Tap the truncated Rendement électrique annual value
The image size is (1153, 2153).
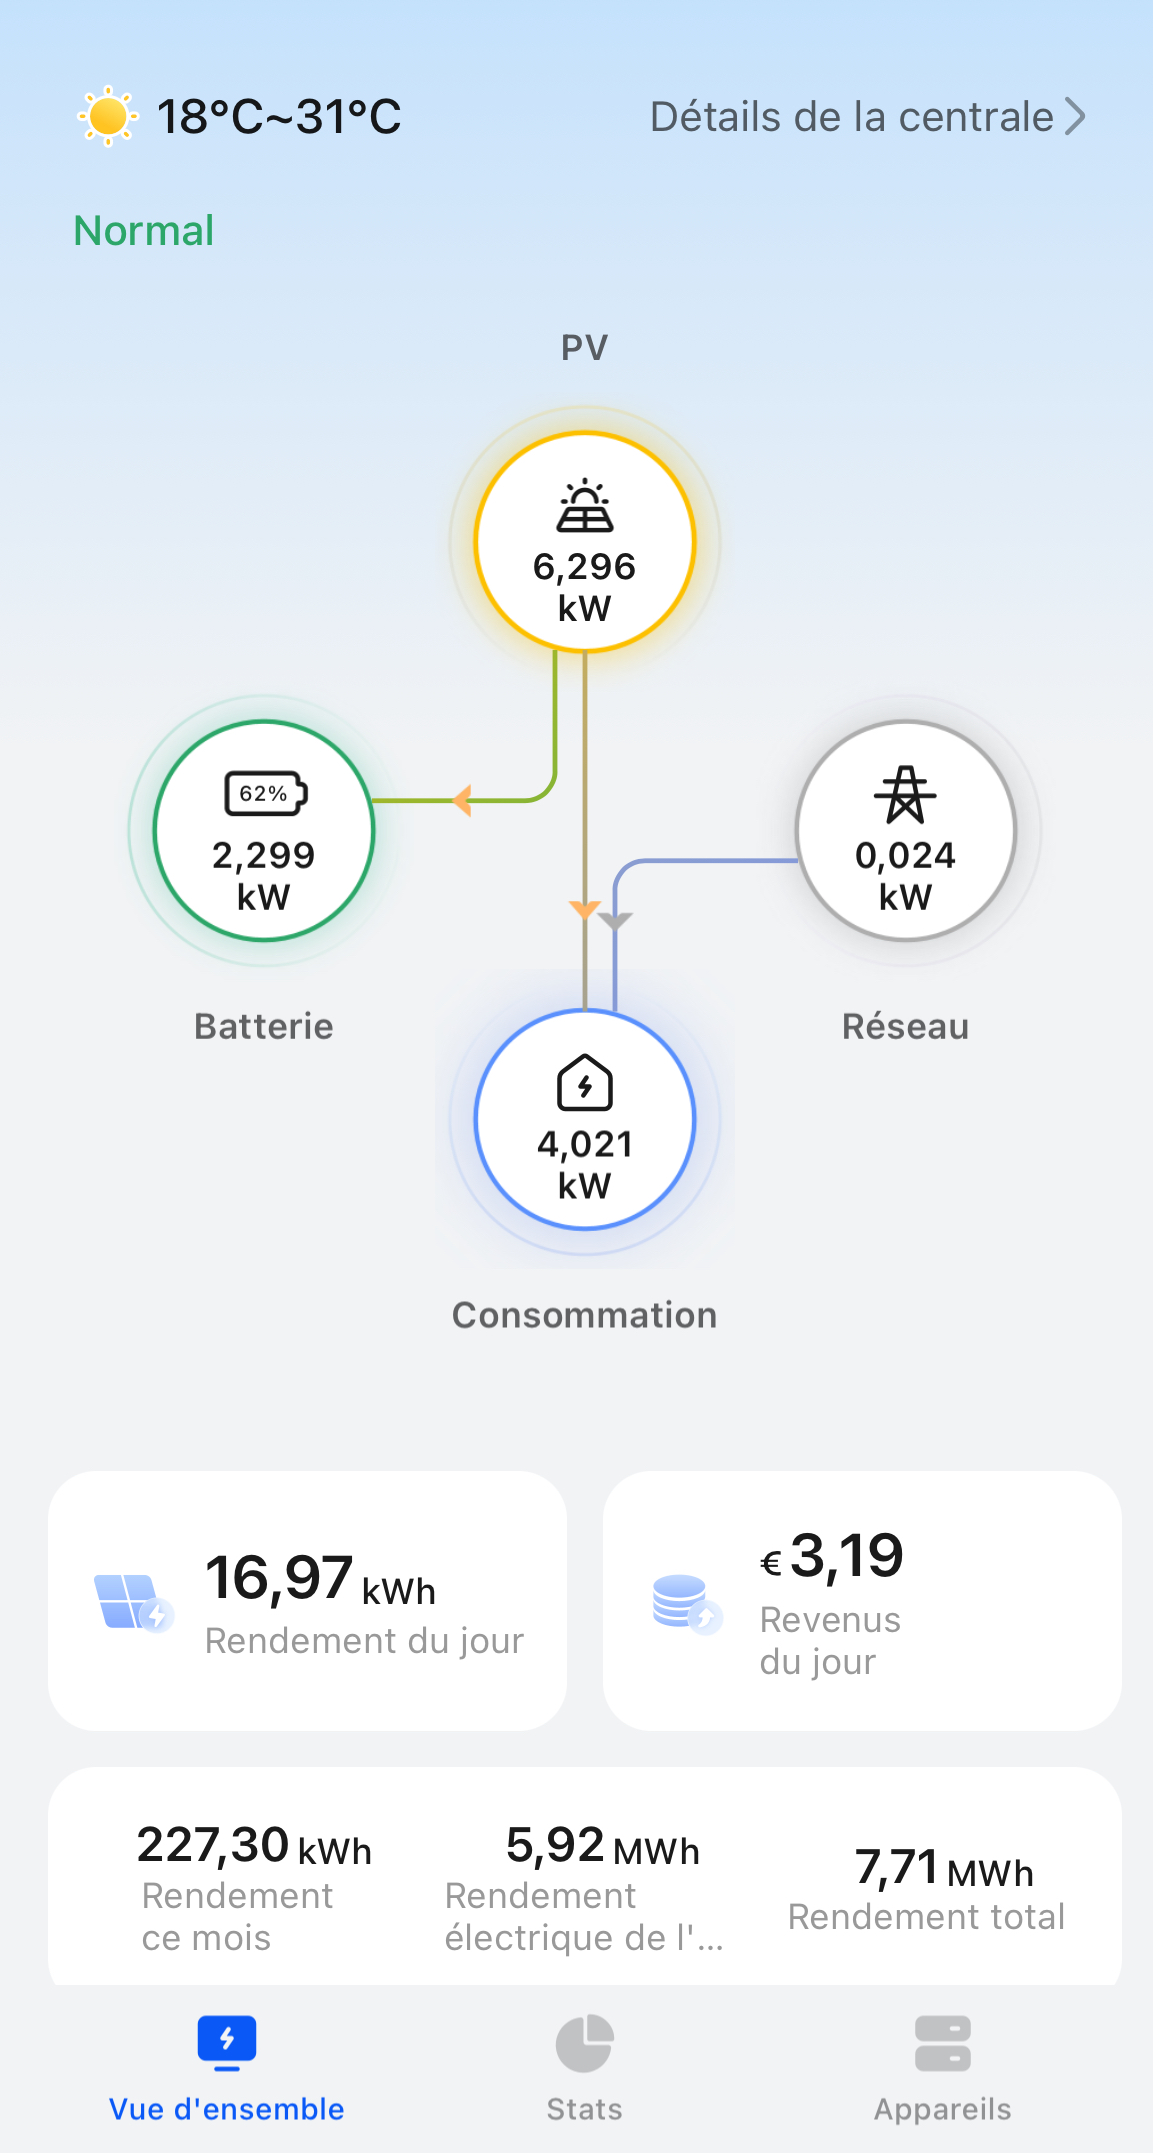pyautogui.click(x=602, y=1846)
